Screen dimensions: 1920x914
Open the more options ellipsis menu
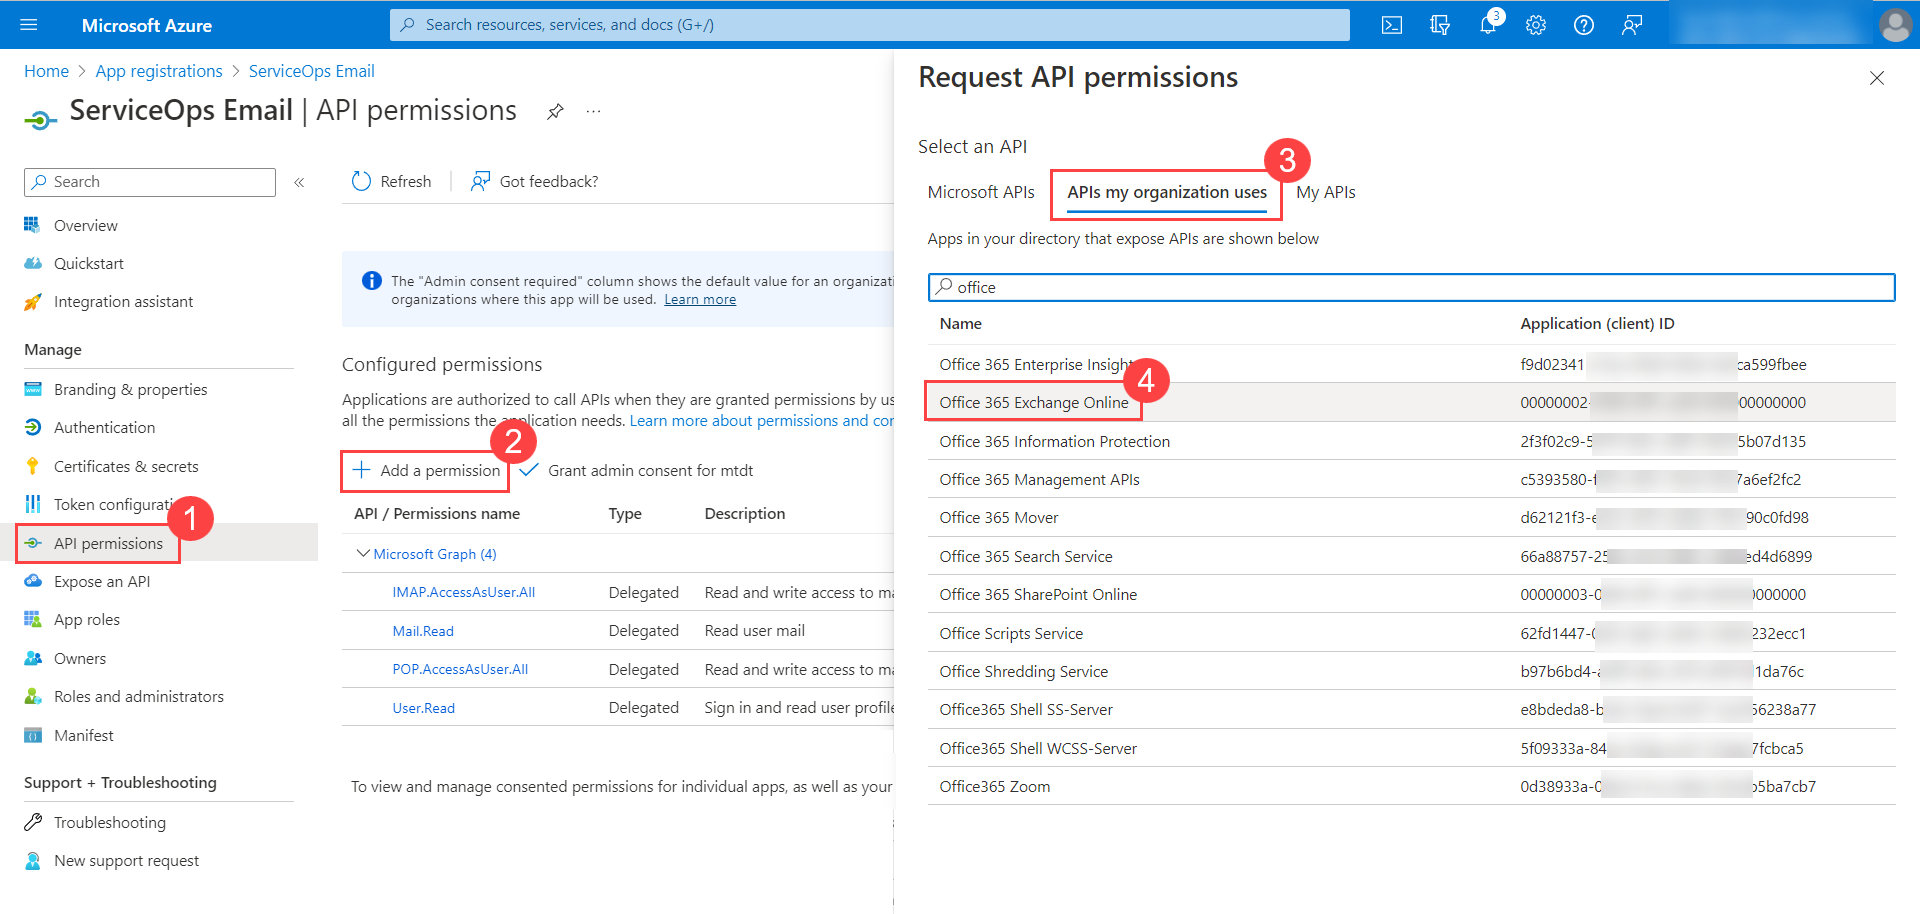[593, 111]
